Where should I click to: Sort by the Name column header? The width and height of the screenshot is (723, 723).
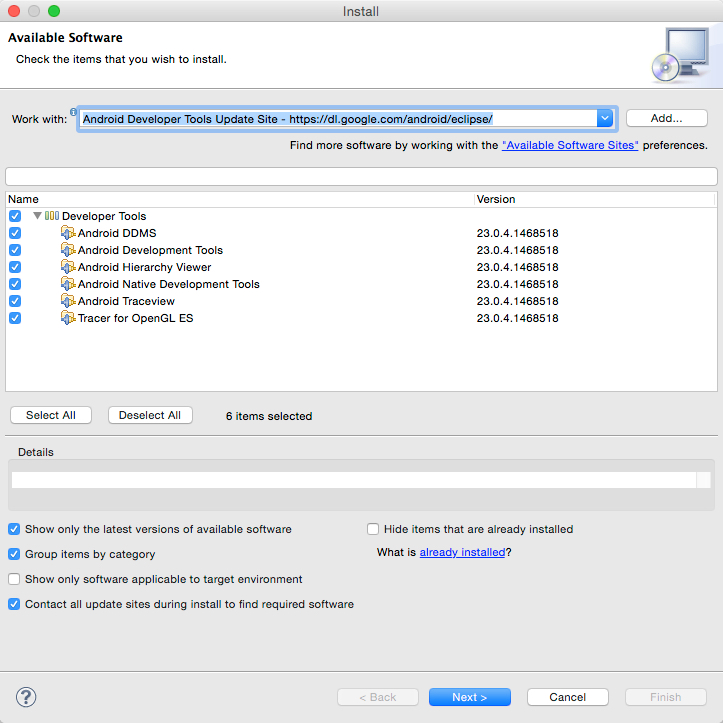coord(240,199)
